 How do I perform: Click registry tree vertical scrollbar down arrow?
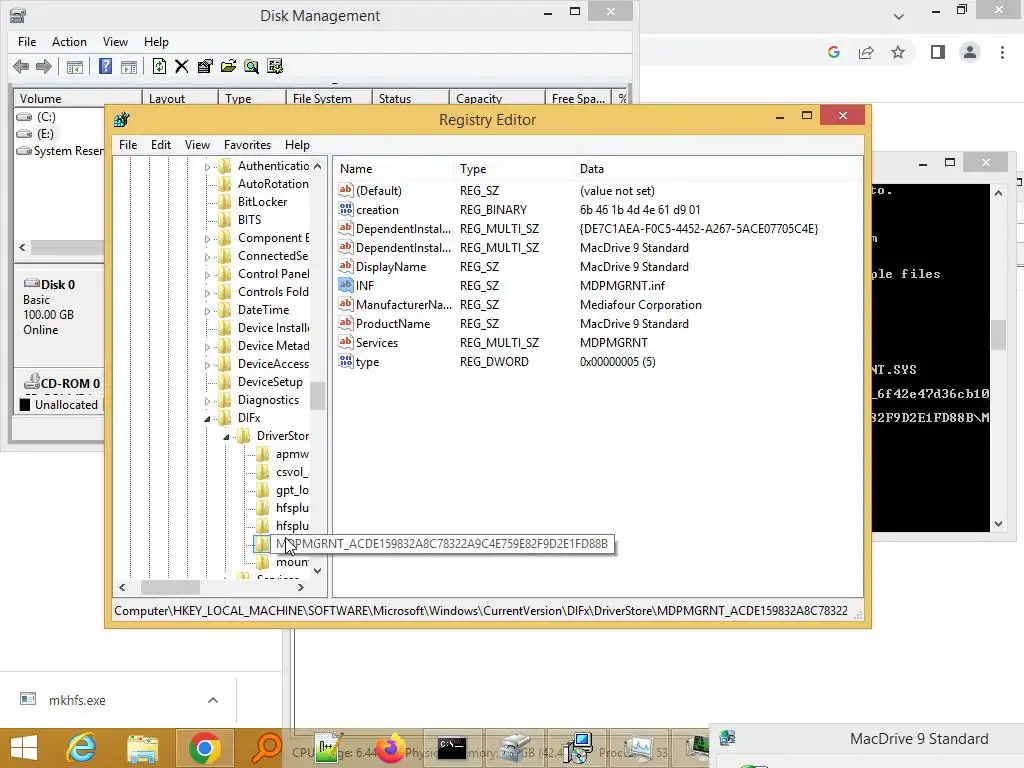(x=317, y=571)
